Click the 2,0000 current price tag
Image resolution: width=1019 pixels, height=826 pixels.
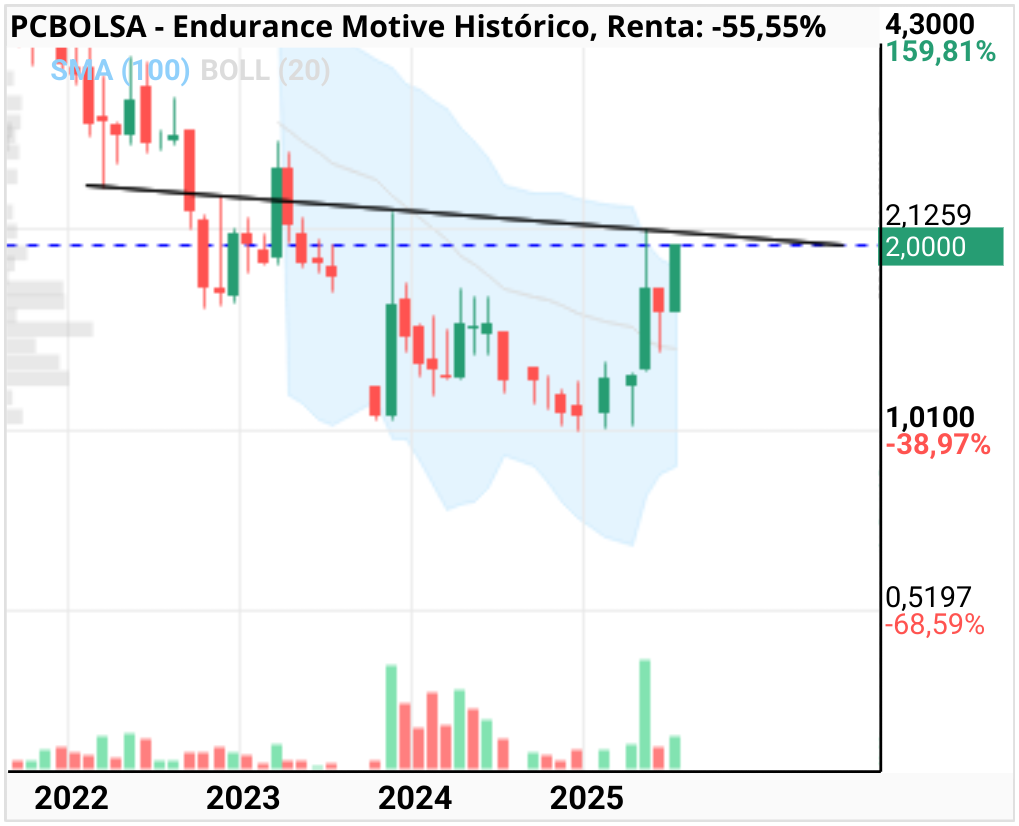click(940, 247)
